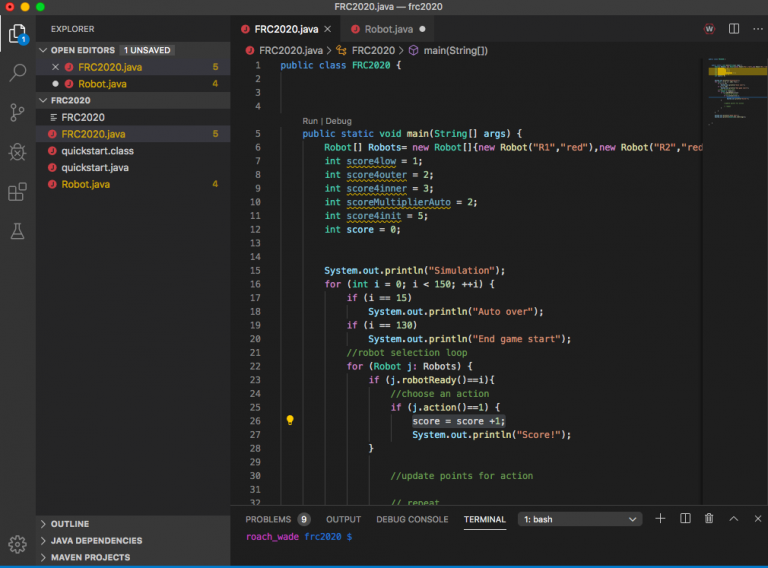The width and height of the screenshot is (768, 568).
Task: Click scoreMultiplierAuto on line 10
Action: pyautogui.click(x=399, y=202)
